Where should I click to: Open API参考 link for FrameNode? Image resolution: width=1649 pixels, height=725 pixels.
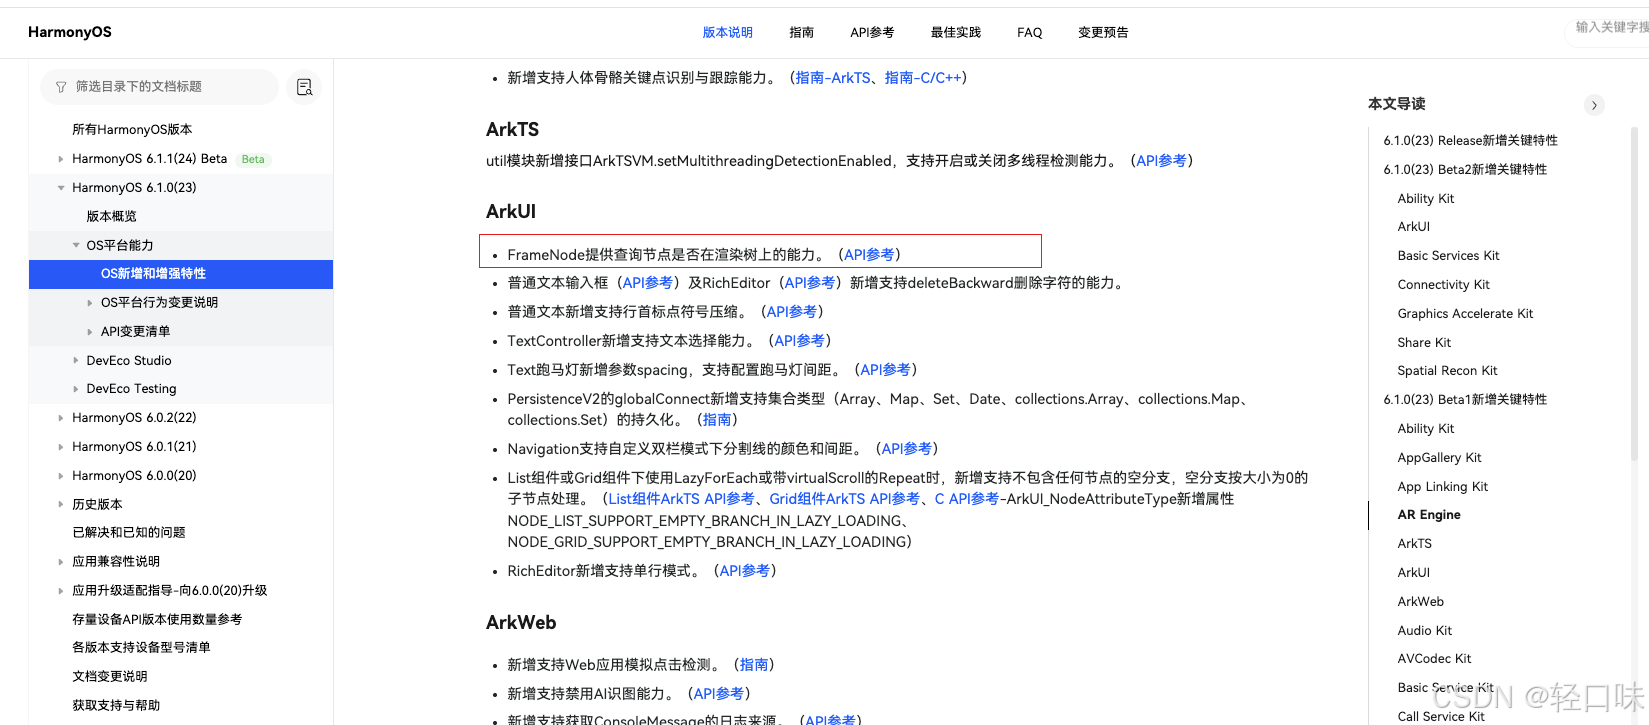[869, 255]
